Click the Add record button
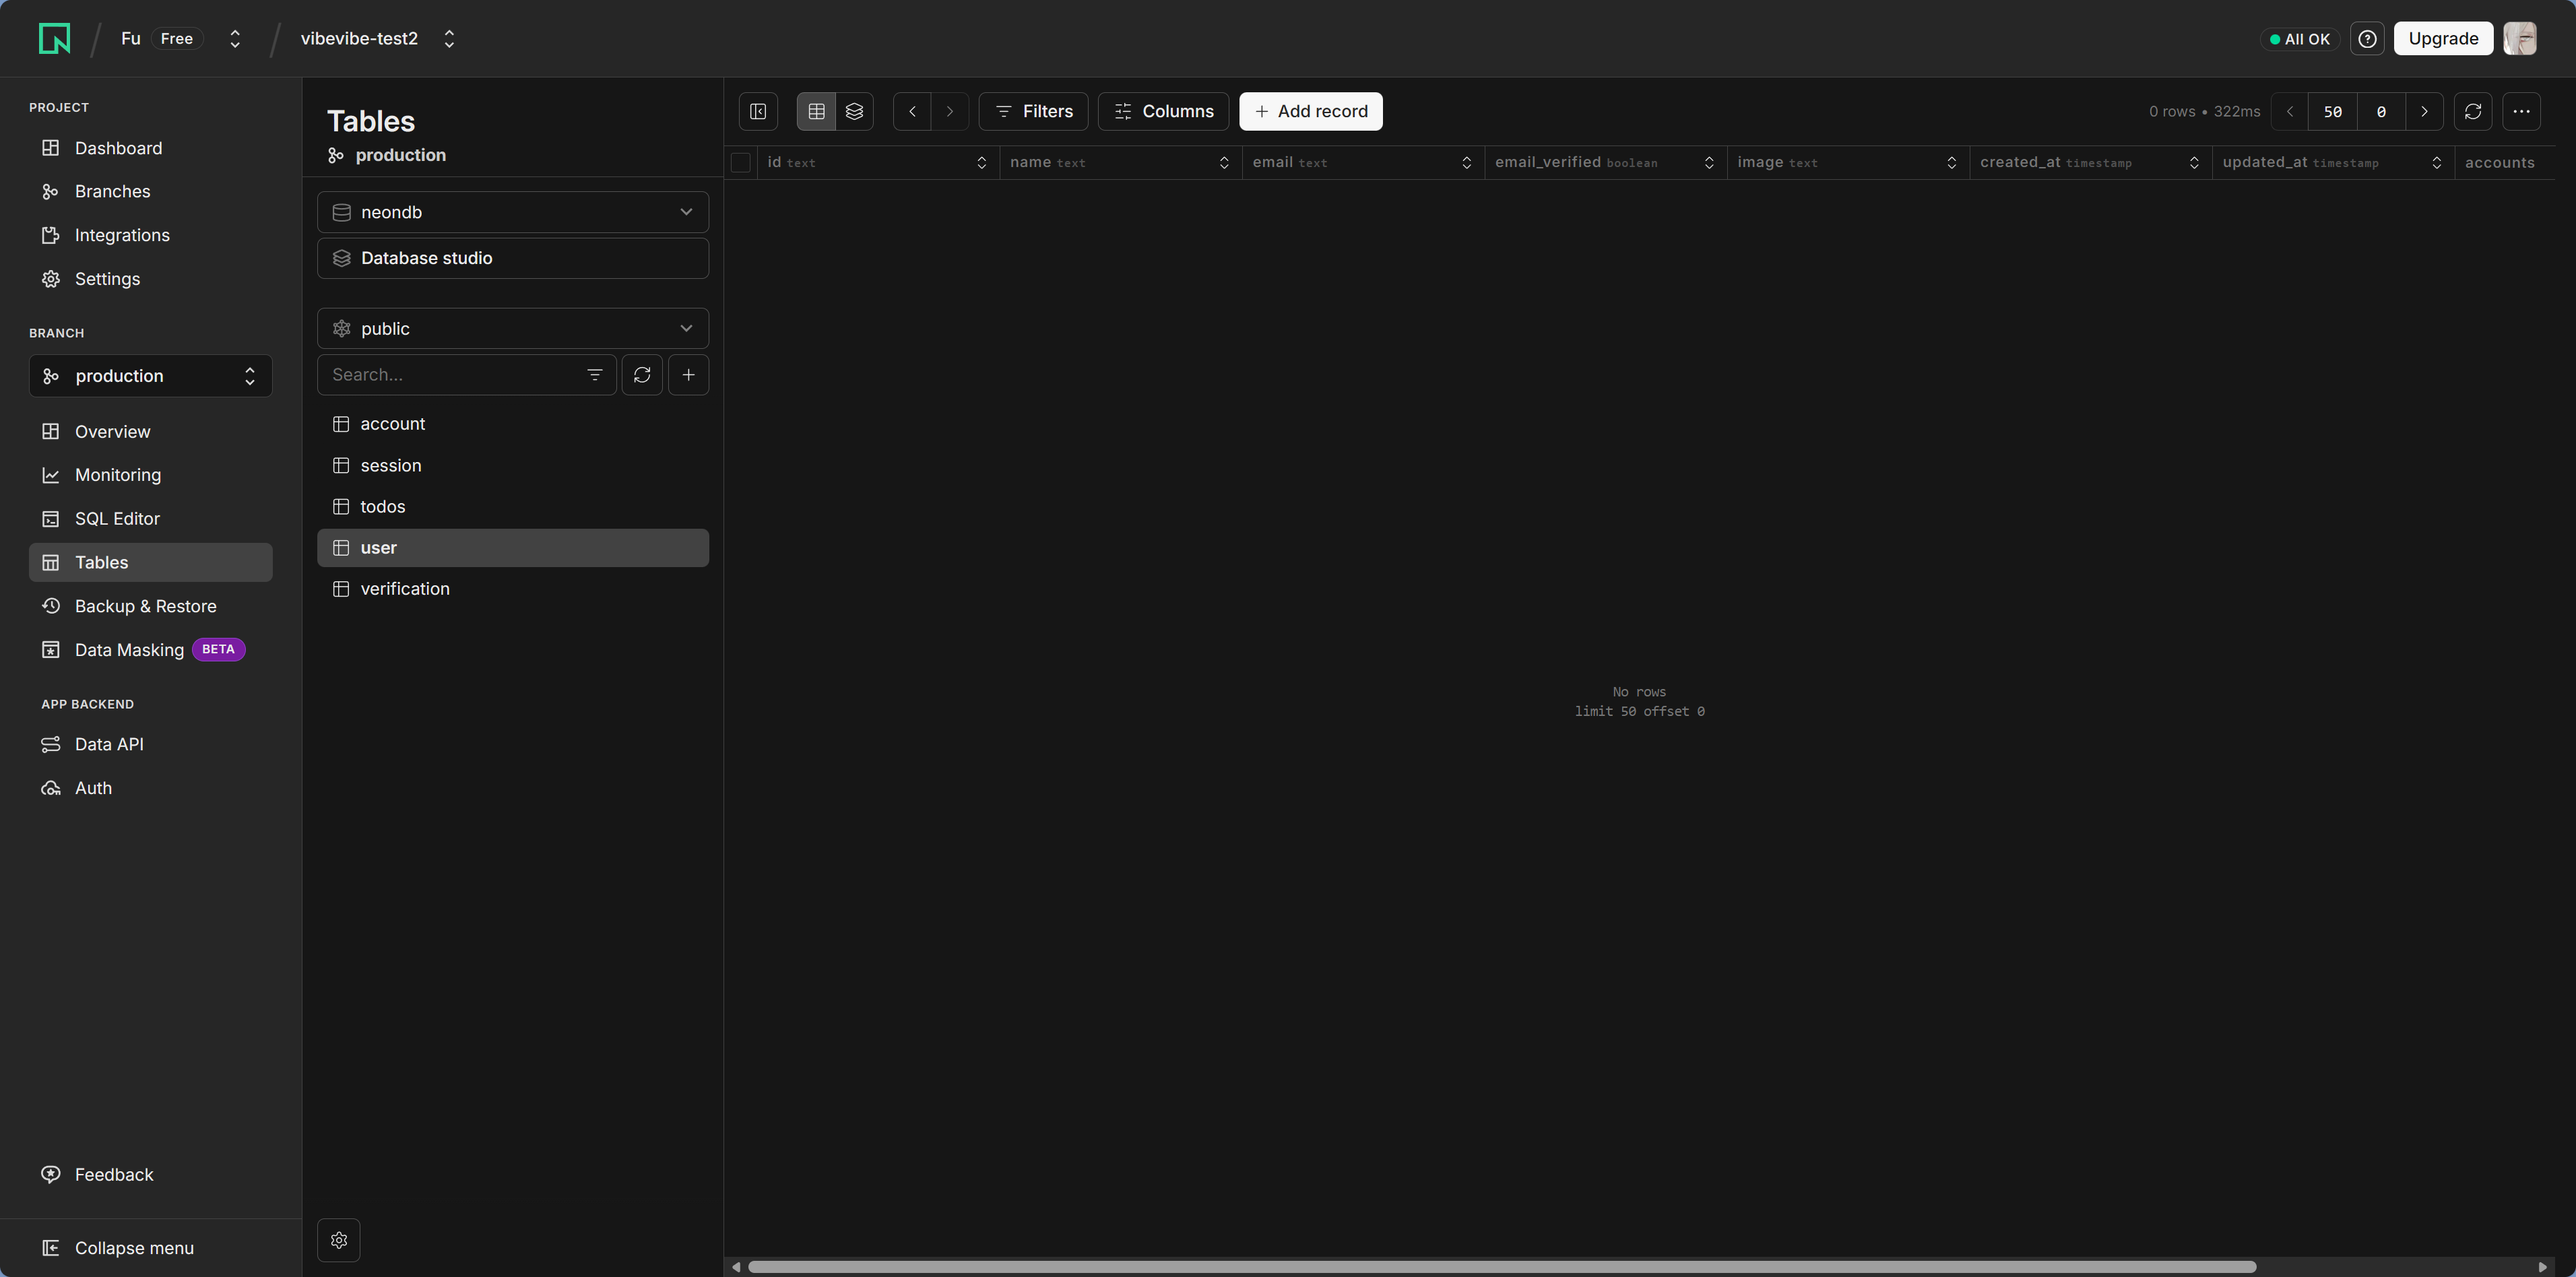Image resolution: width=2576 pixels, height=1277 pixels. pyautogui.click(x=1310, y=111)
